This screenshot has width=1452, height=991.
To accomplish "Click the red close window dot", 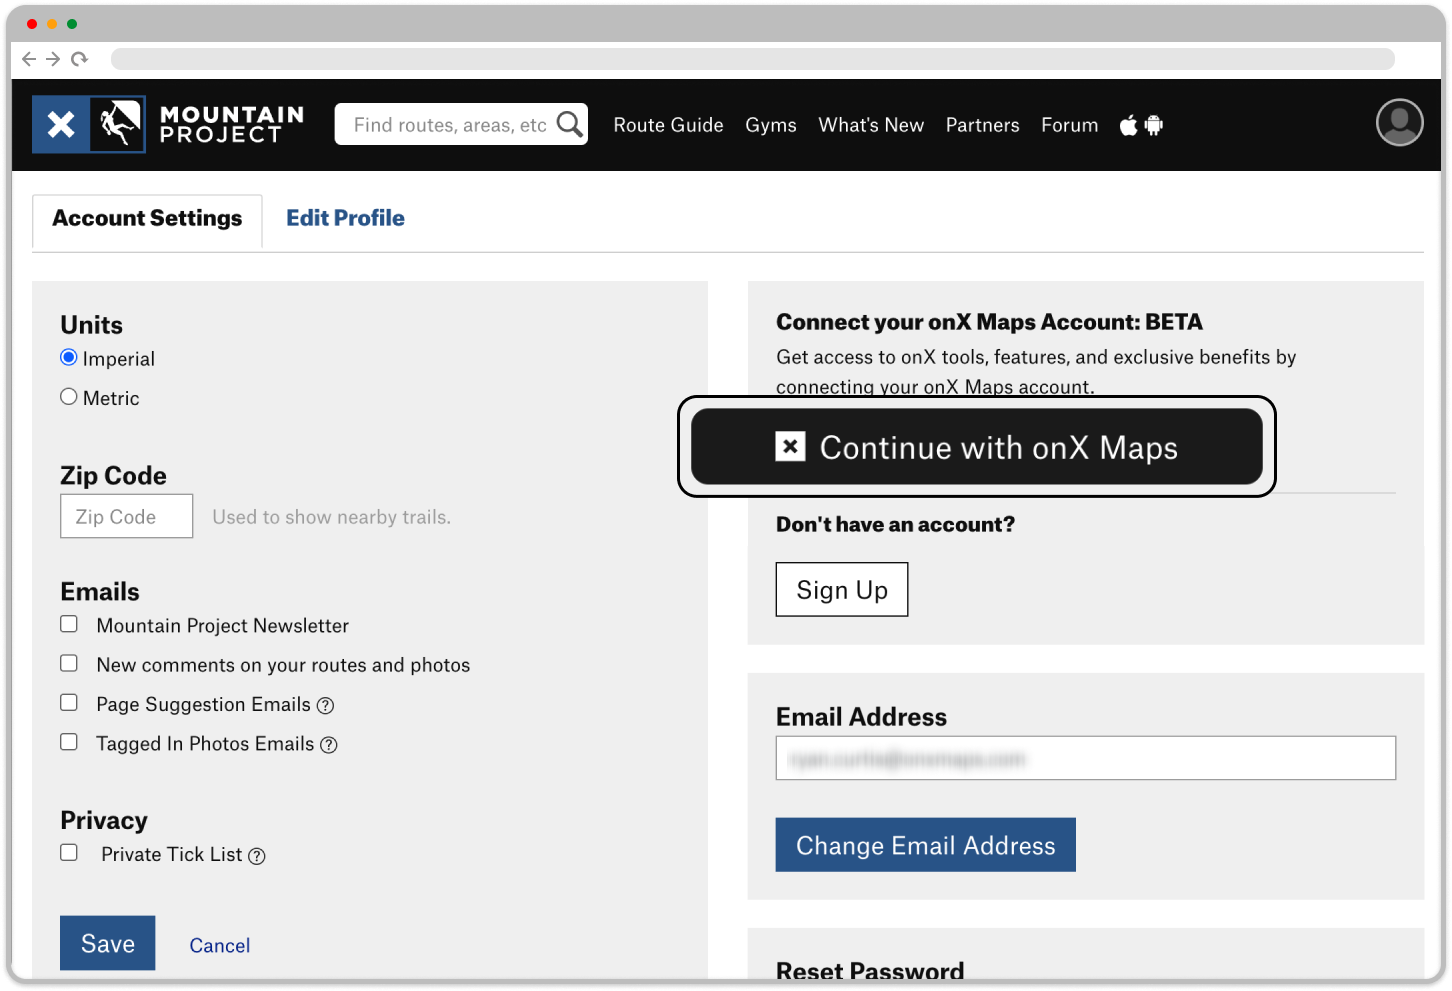I will click(32, 24).
